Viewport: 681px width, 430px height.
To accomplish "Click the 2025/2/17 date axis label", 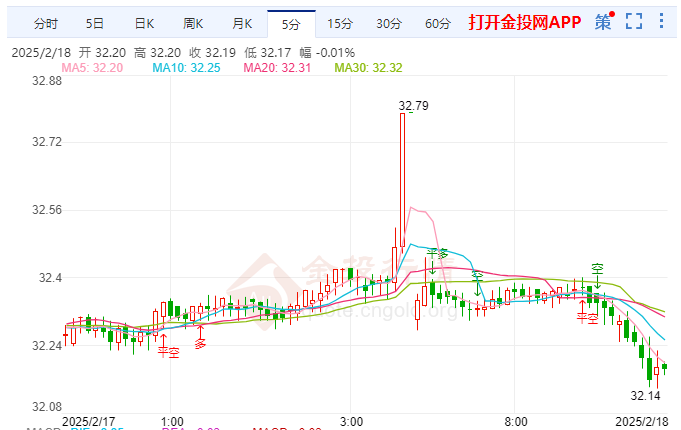I will tap(89, 421).
